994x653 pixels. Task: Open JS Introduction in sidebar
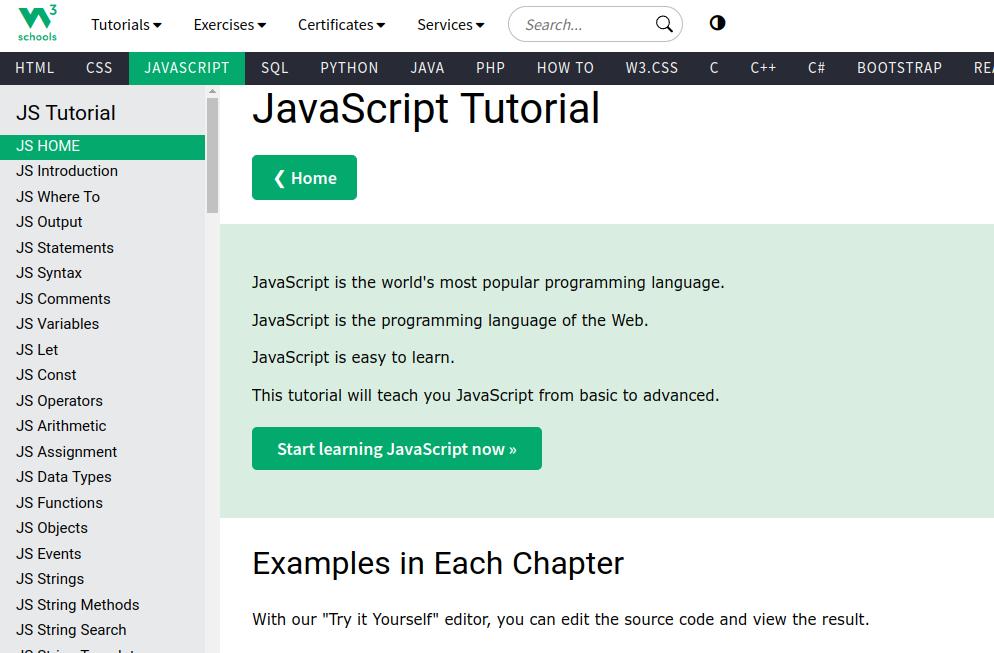pos(102,171)
